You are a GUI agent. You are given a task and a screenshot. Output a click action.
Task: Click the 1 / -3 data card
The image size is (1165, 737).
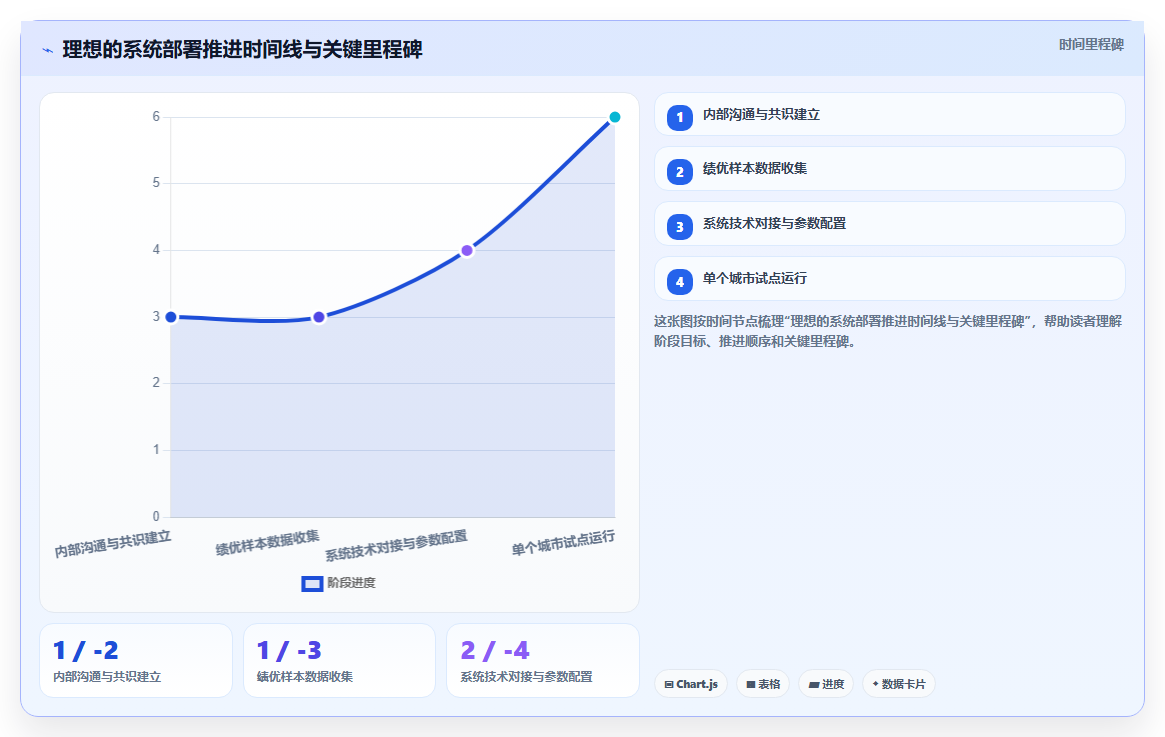pos(340,660)
